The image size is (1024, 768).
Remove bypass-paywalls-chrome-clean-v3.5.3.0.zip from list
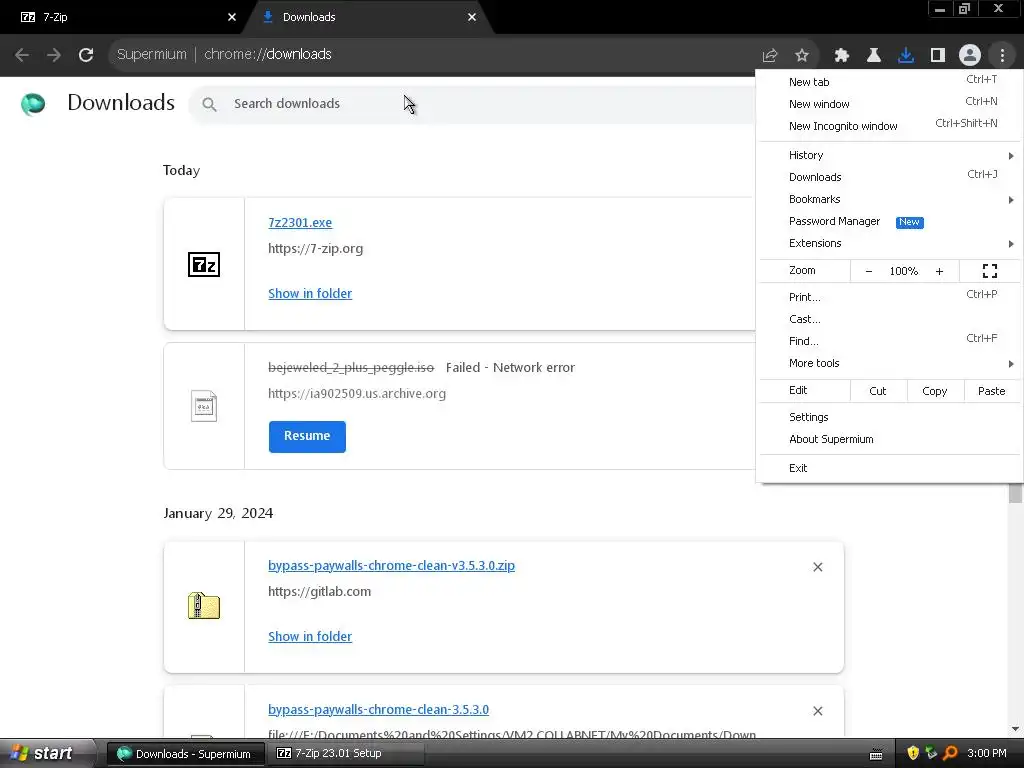click(x=818, y=567)
